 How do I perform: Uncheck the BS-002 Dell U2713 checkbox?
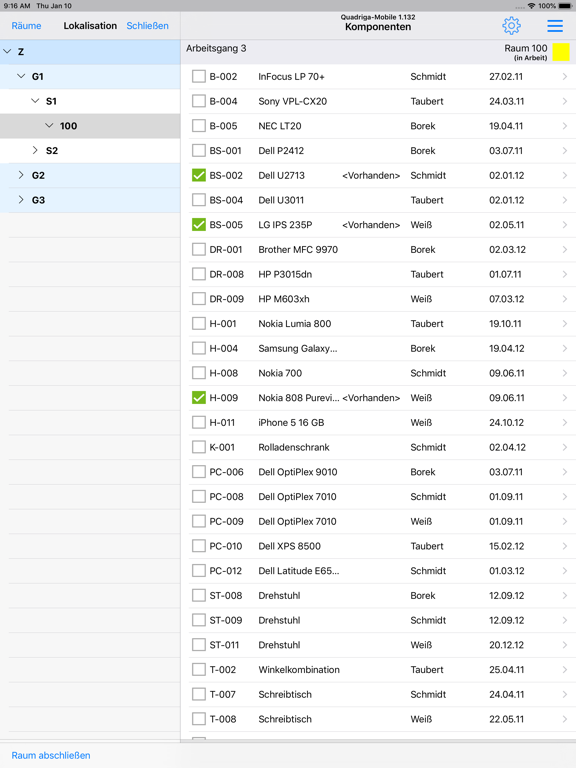(x=198, y=175)
